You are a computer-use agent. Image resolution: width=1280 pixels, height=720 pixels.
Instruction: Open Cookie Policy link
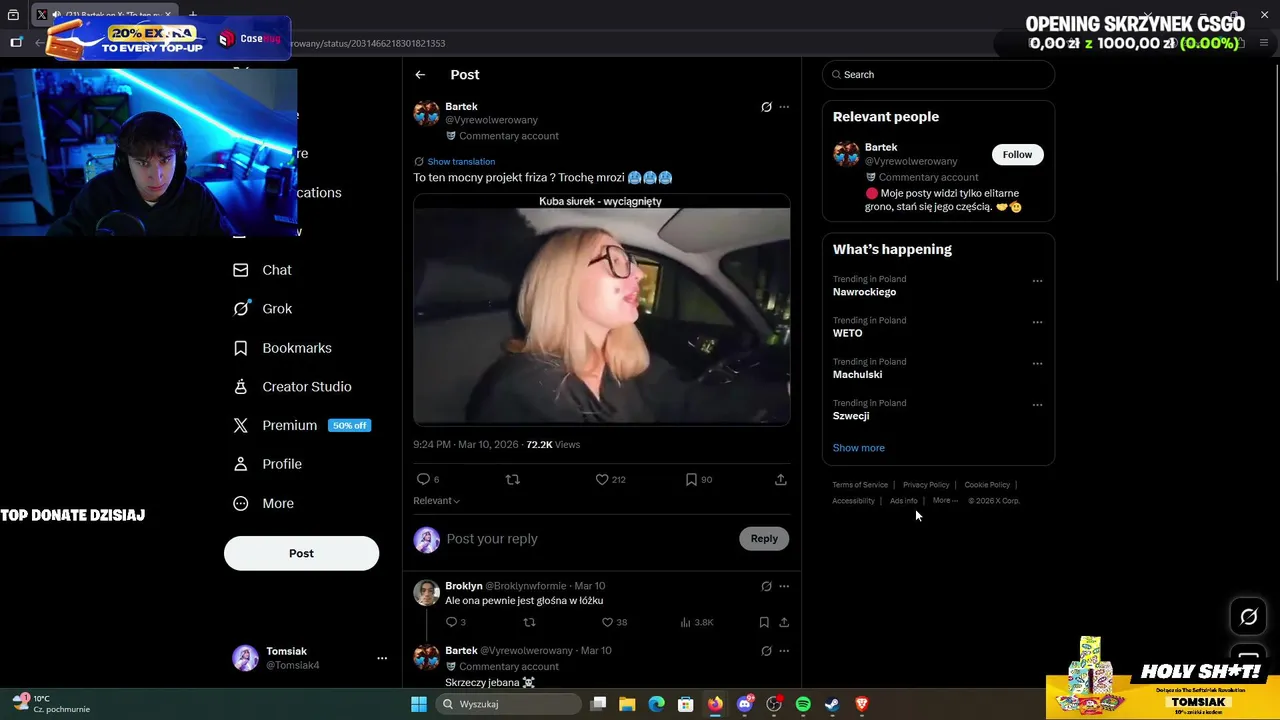tap(987, 485)
